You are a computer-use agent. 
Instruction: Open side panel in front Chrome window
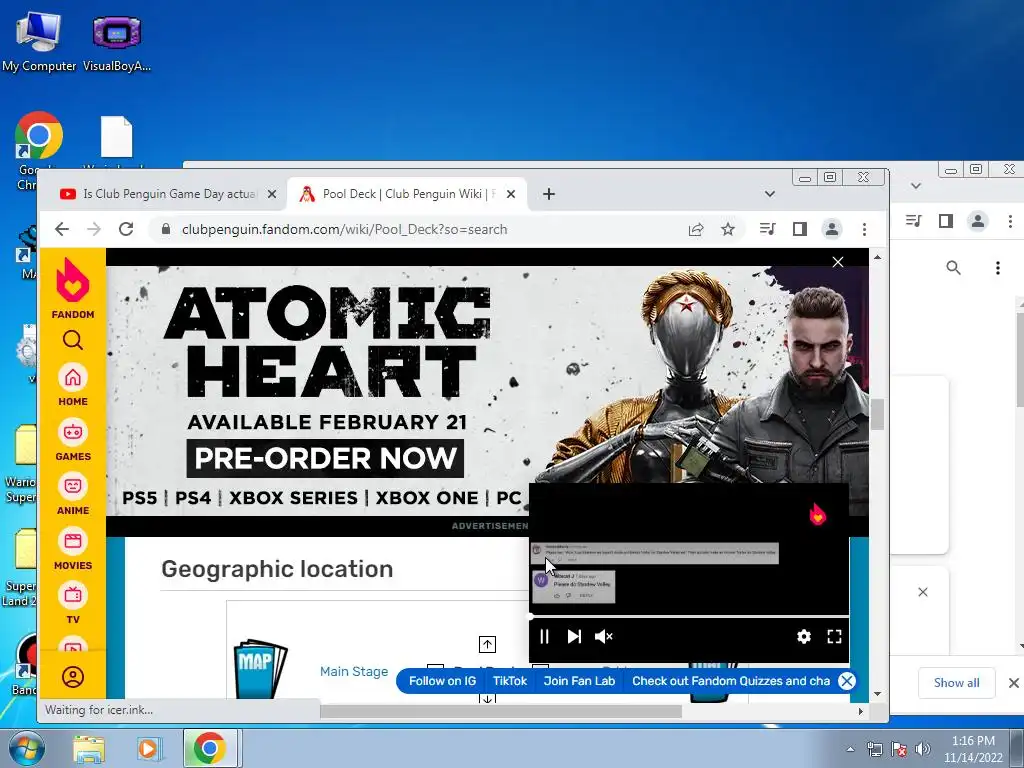pyautogui.click(x=799, y=229)
